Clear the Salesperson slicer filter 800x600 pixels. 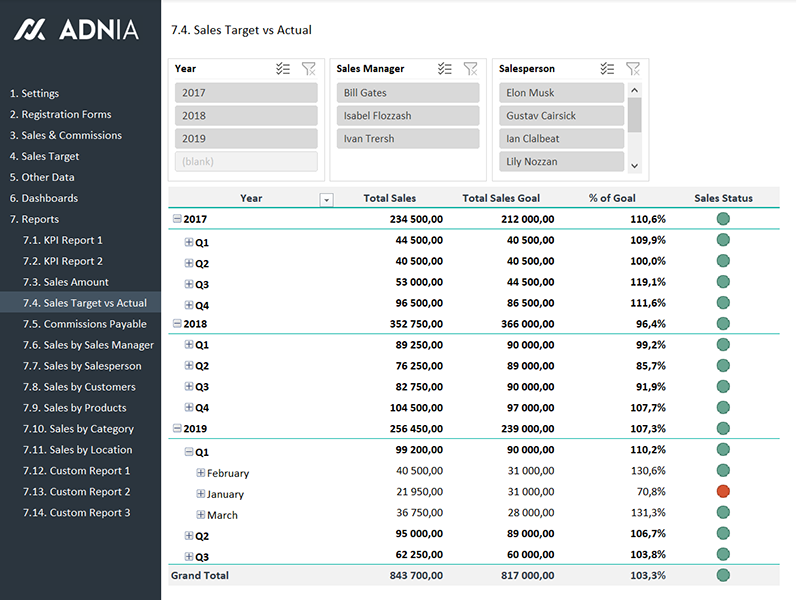pyautogui.click(x=632, y=69)
